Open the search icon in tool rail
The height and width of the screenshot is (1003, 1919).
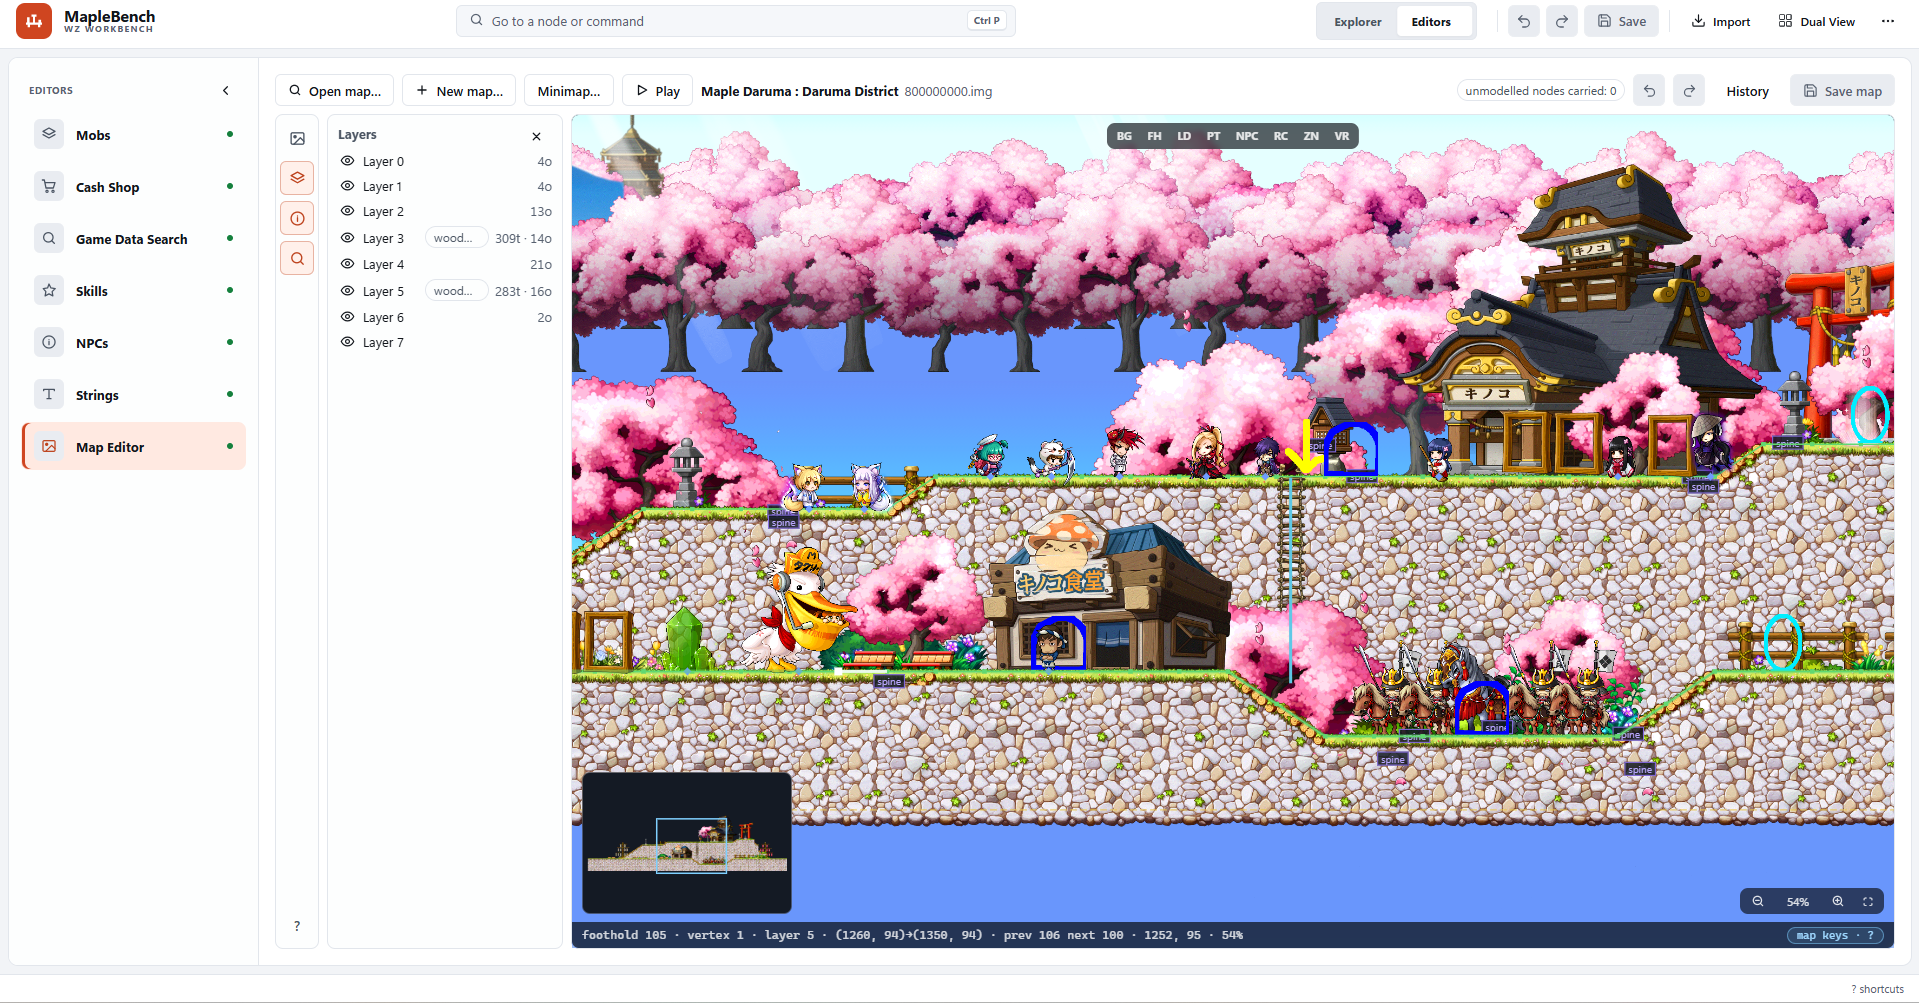click(297, 258)
